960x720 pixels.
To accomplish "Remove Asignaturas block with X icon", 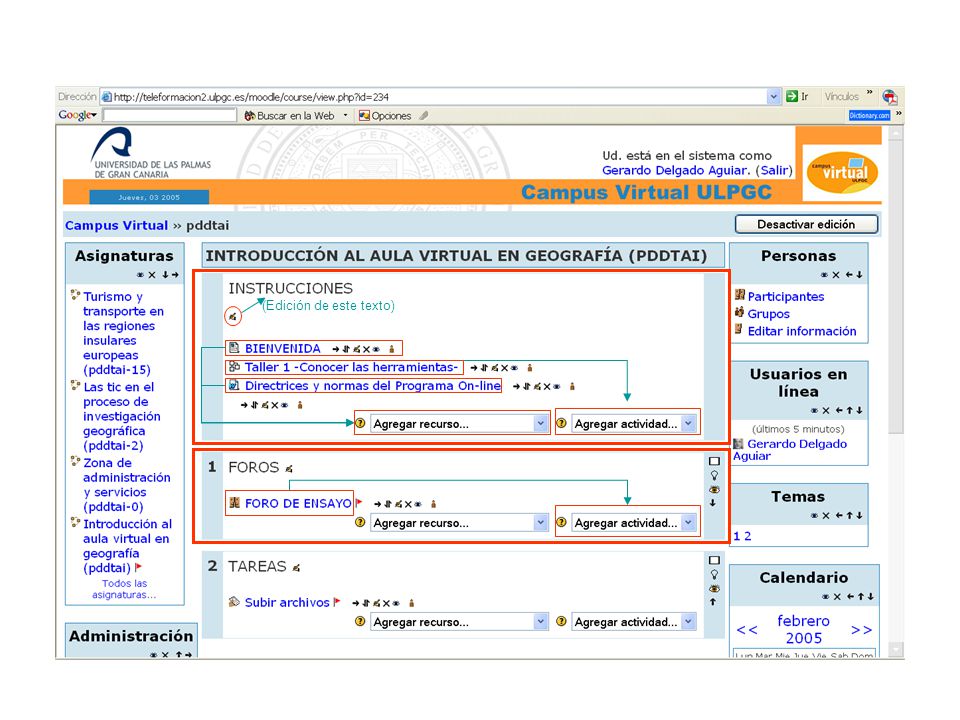I will click(x=152, y=275).
